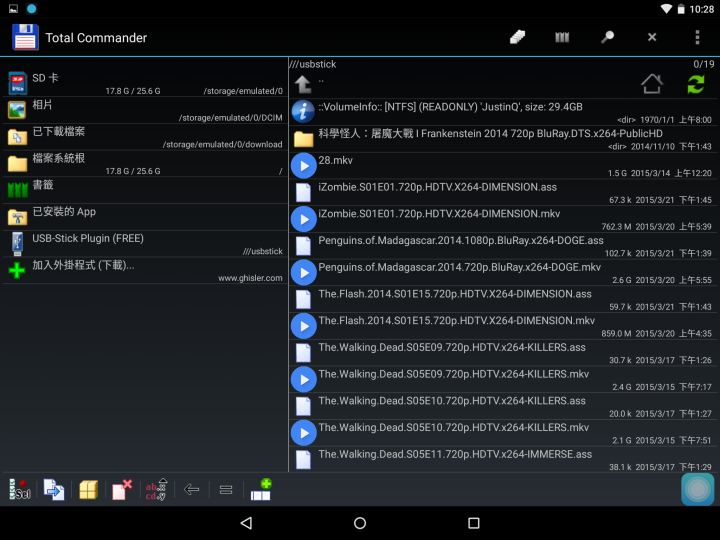
Task: Tap the add-button plus toolbar icon
Action: click(261, 489)
